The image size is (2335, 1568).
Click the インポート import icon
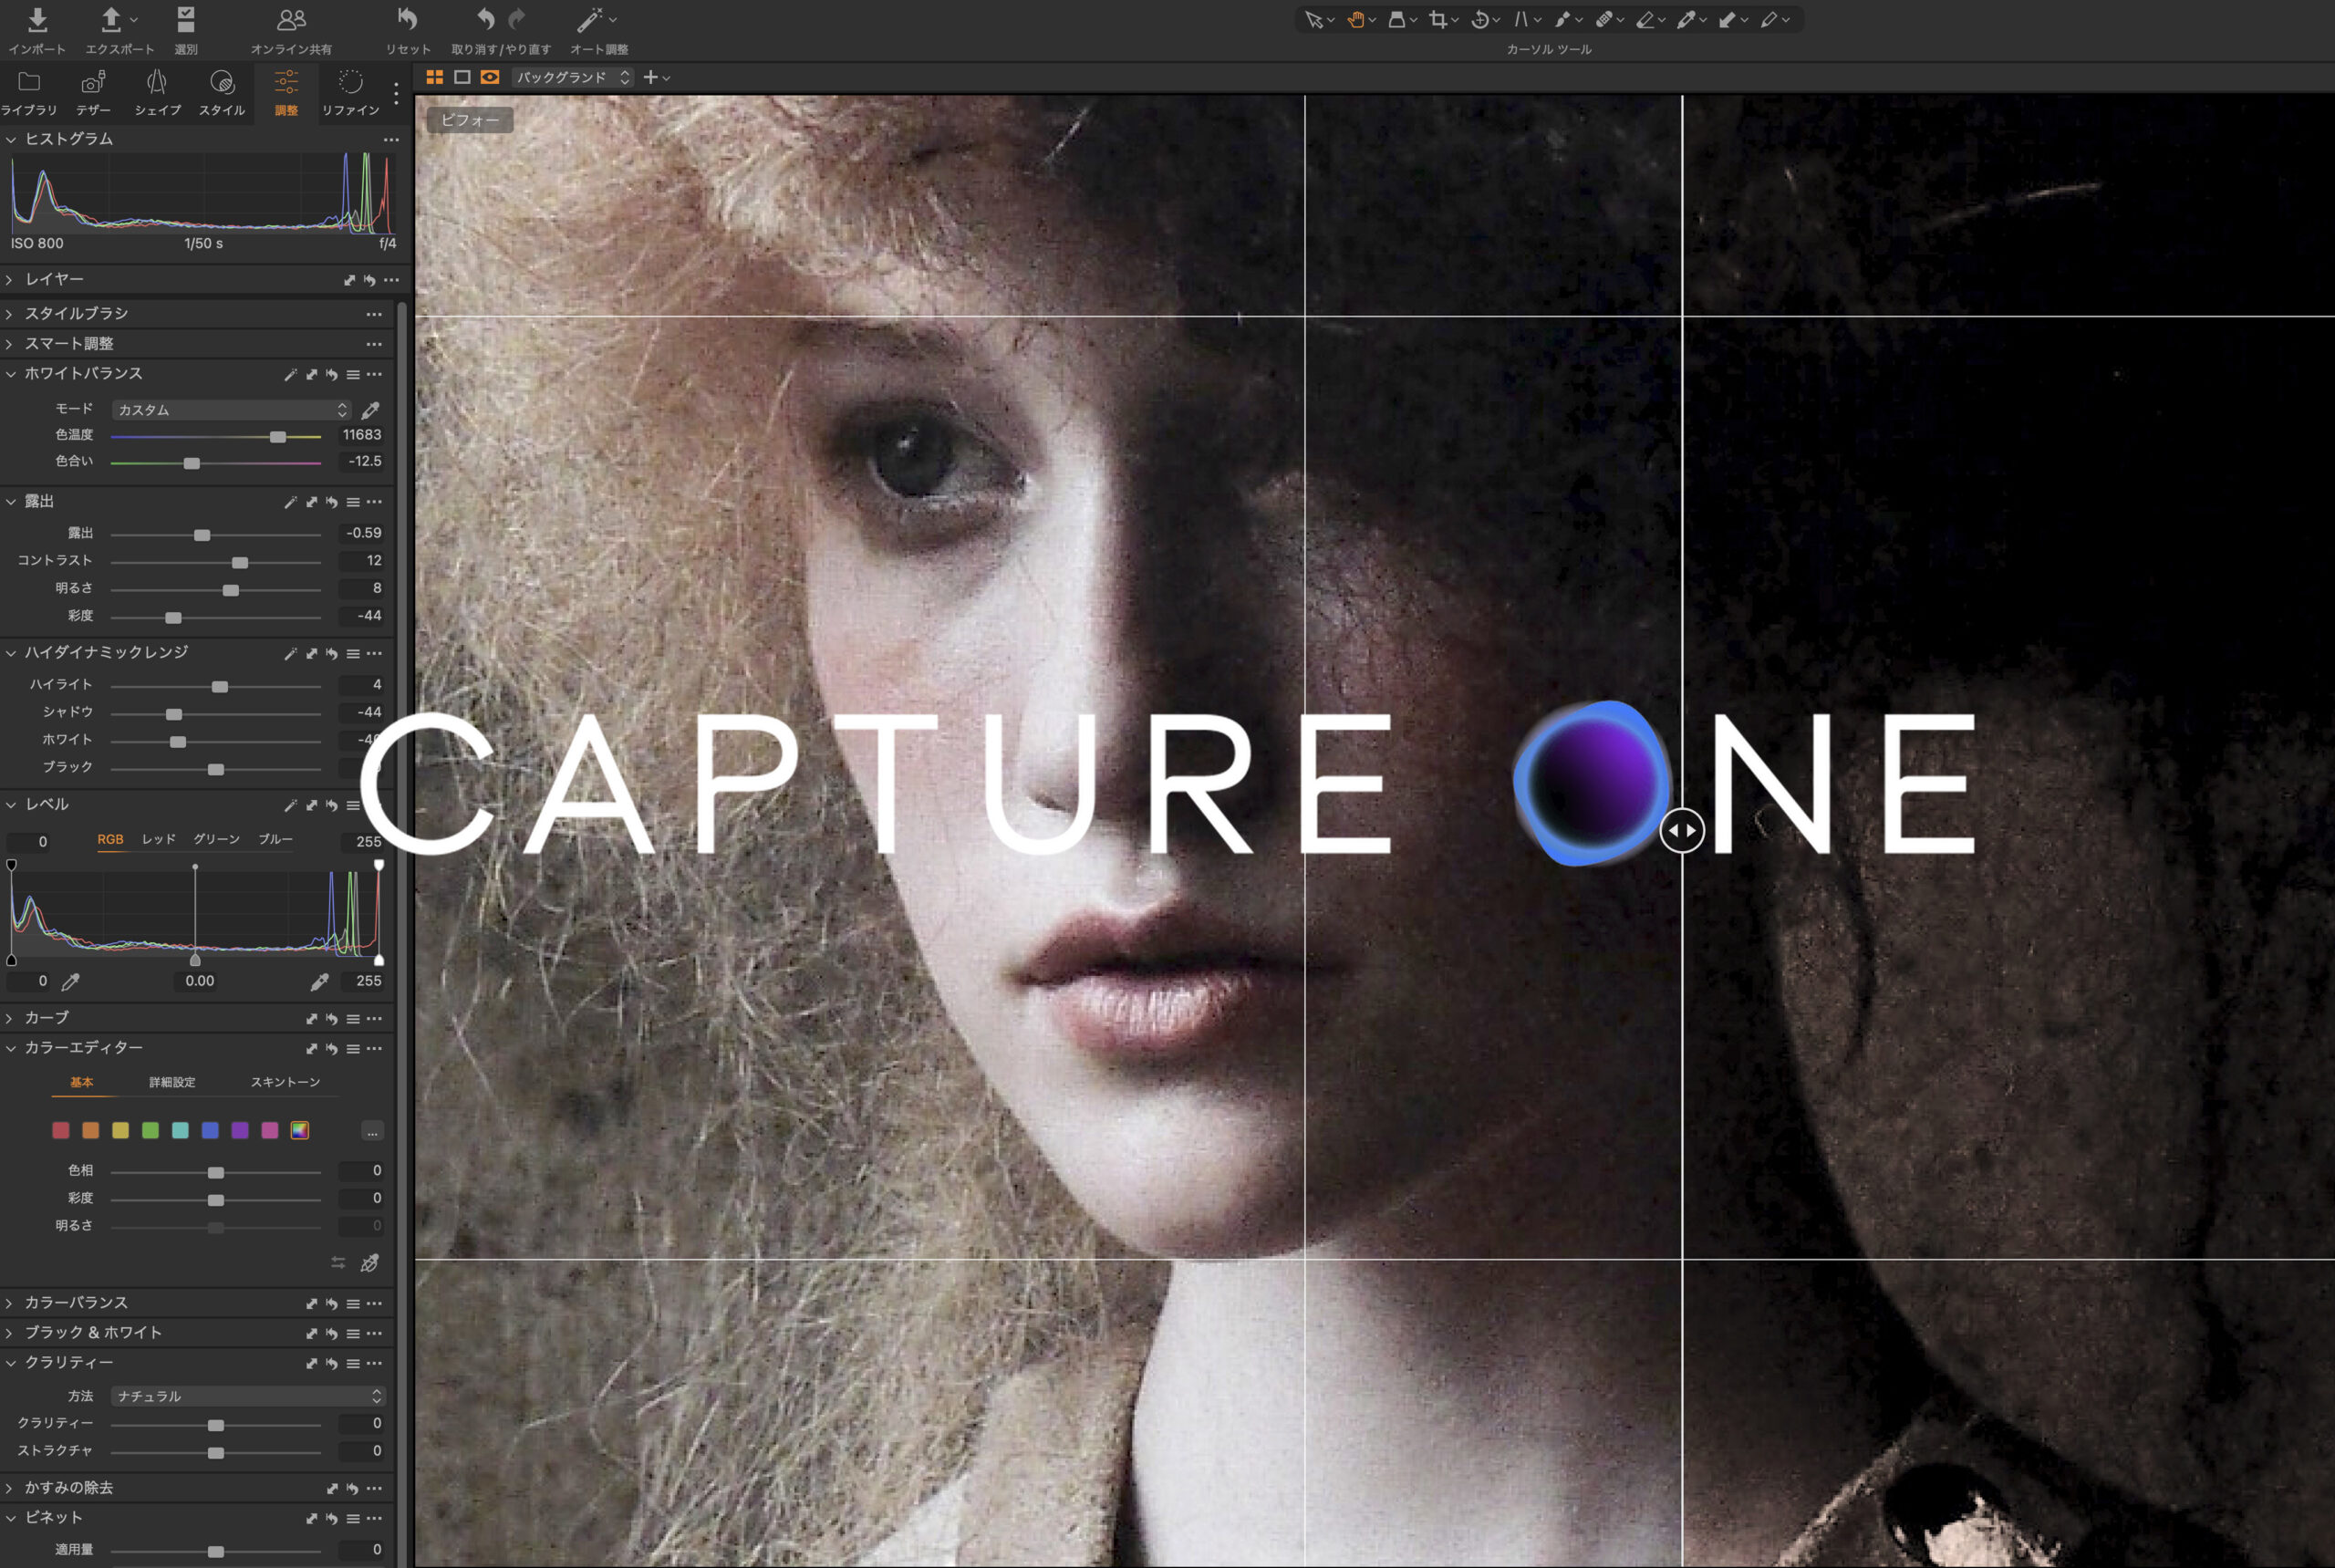click(37, 20)
